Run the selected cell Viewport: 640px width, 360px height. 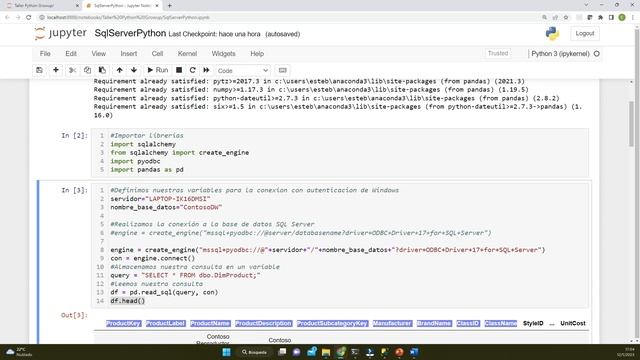coord(158,70)
